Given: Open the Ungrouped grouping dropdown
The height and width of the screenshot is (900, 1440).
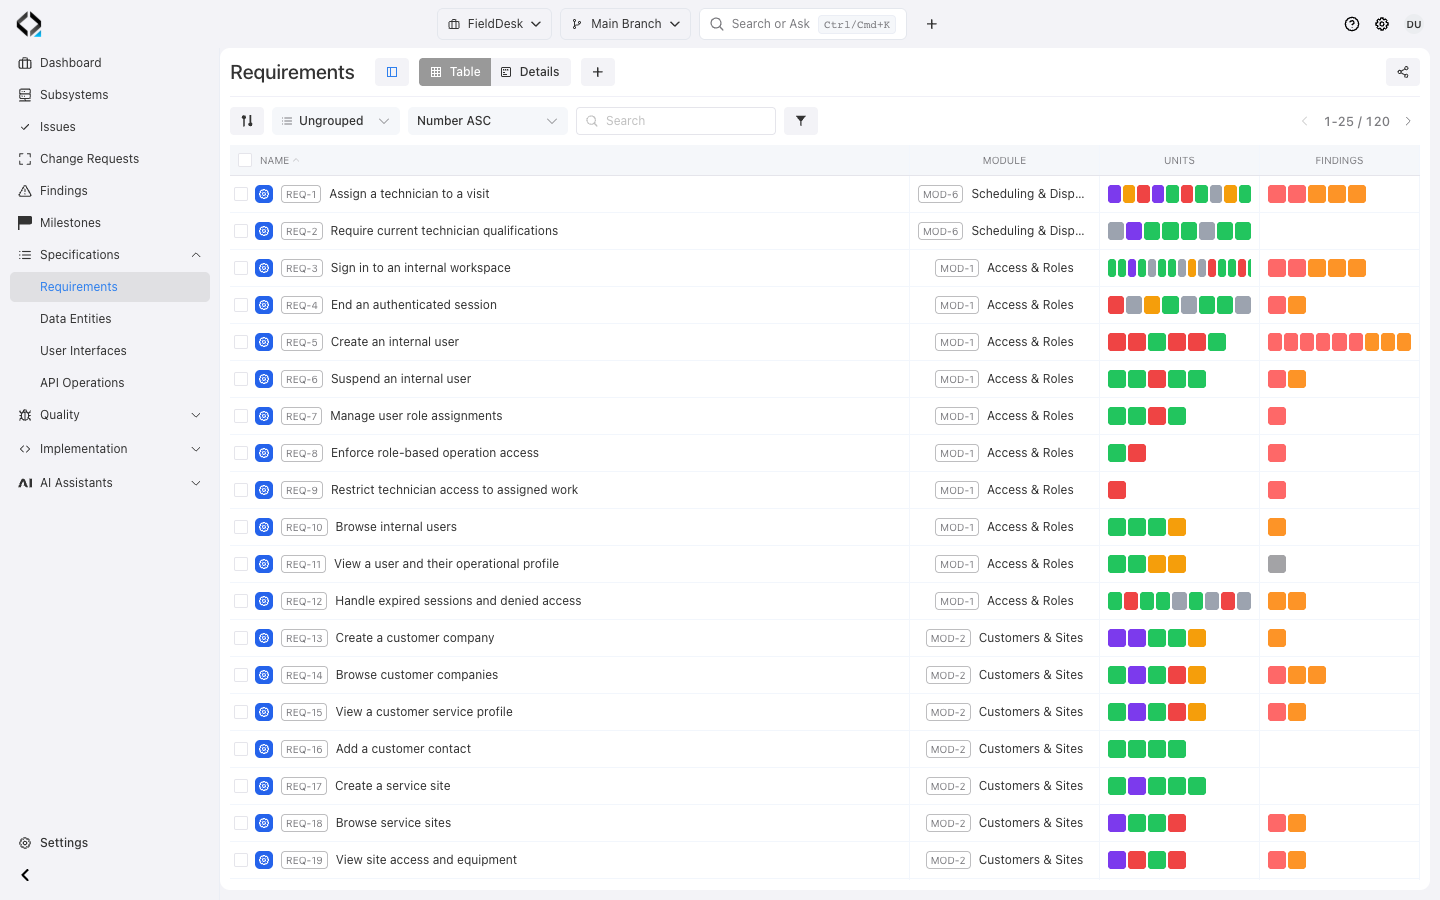Looking at the screenshot, I should 336,121.
